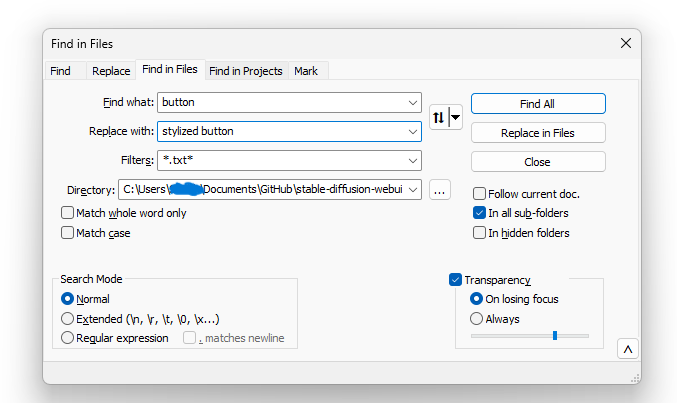Expand the Find what dropdown history
This screenshot has width=677, height=403.
pyautogui.click(x=414, y=102)
